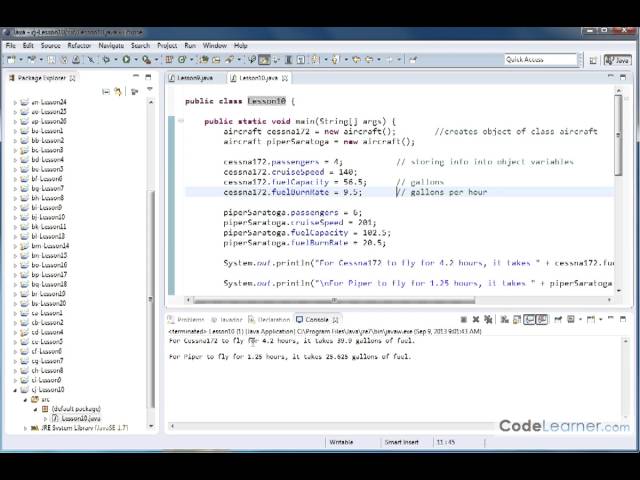Open the New Java Class dropdown arrow
The height and width of the screenshot is (480, 640).
pyautogui.click(x=191, y=60)
